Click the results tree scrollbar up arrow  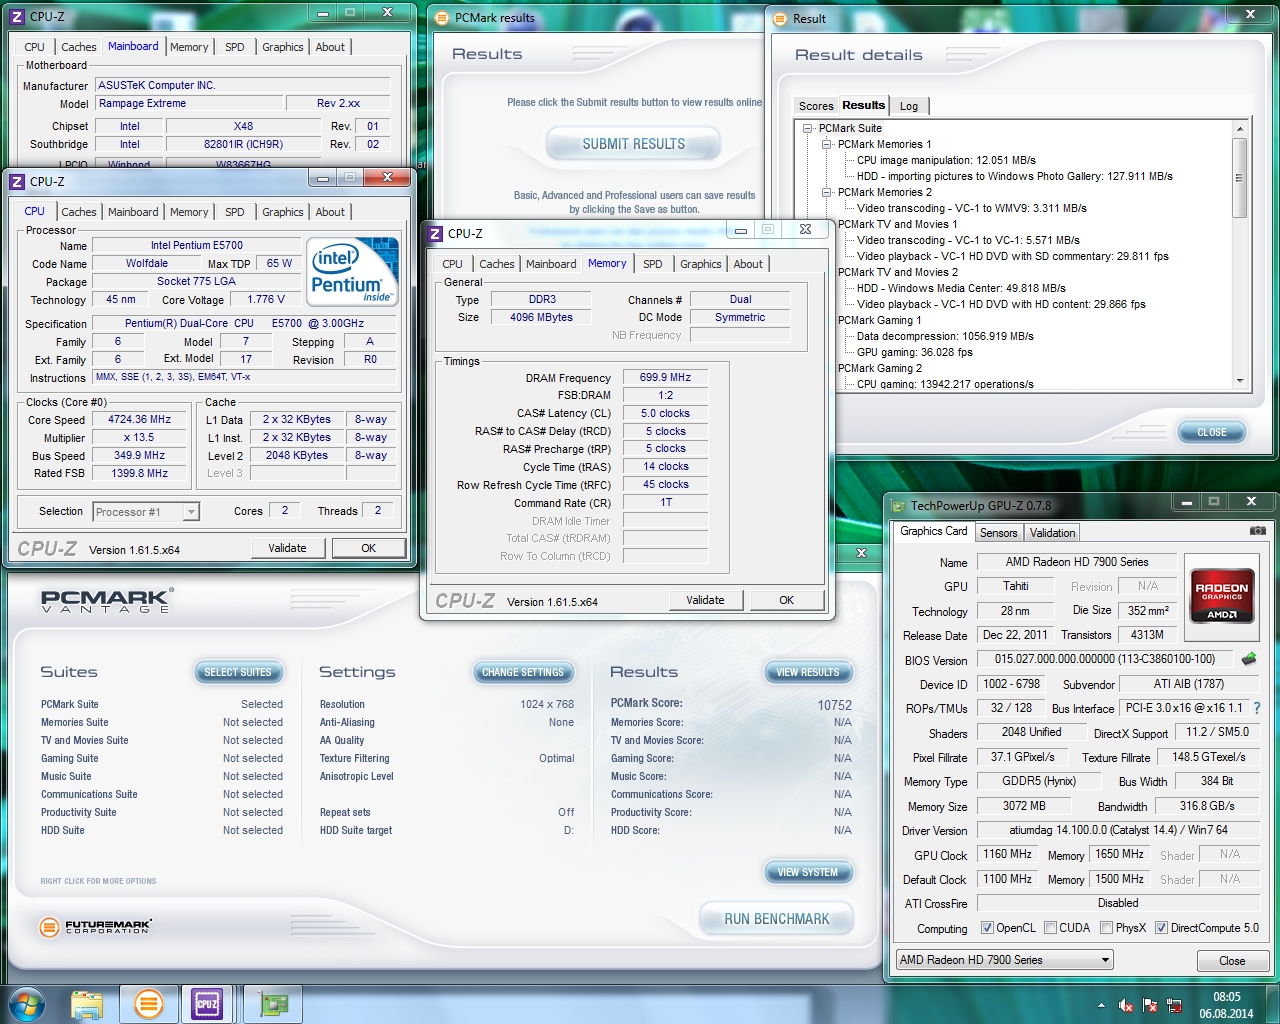[x=1240, y=129]
